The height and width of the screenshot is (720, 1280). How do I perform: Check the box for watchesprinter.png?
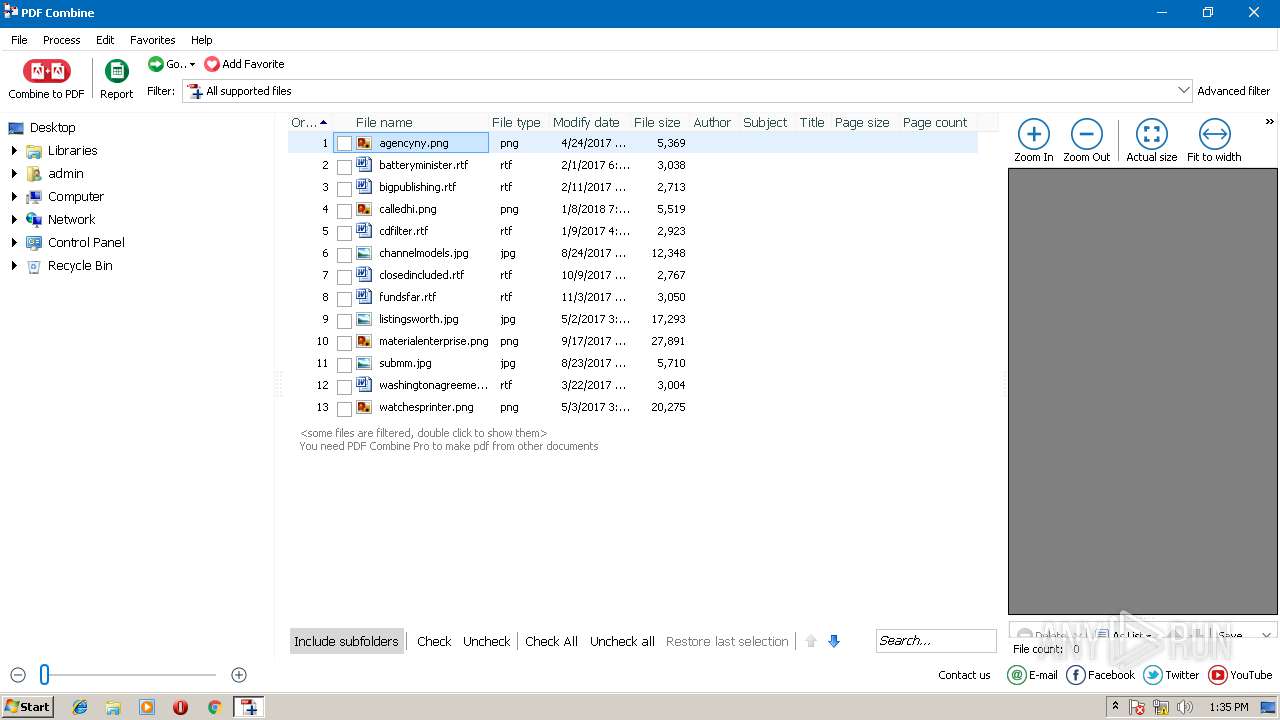[x=344, y=408]
